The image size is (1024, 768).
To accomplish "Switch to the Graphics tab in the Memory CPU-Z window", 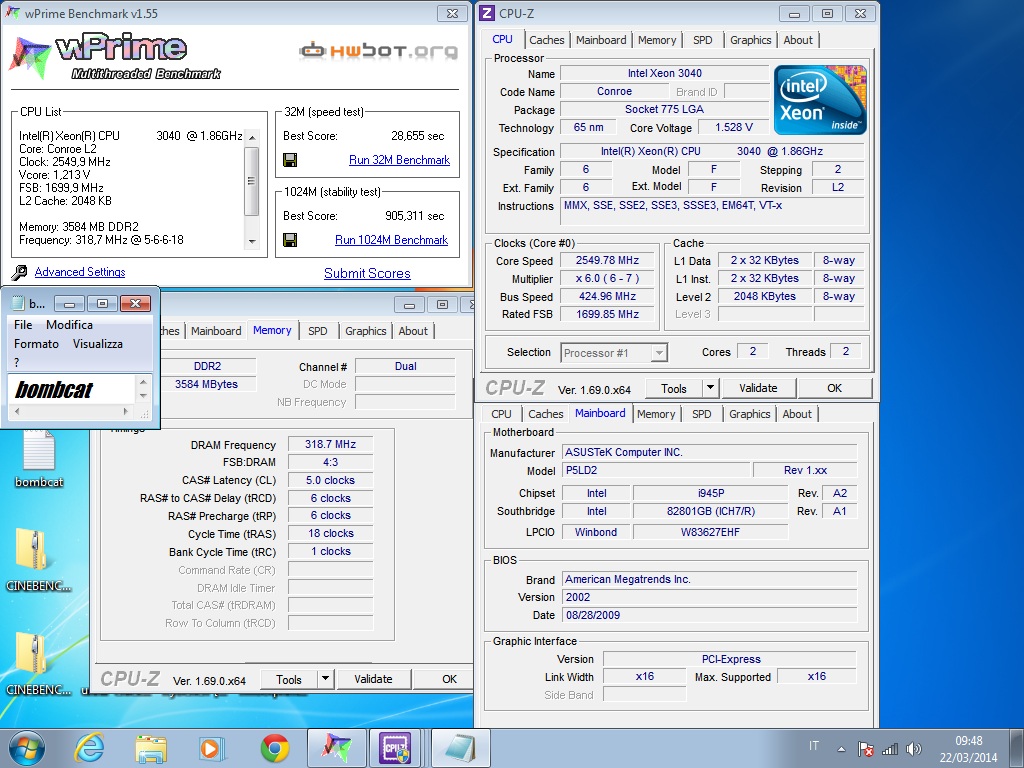I will pyautogui.click(x=366, y=331).
